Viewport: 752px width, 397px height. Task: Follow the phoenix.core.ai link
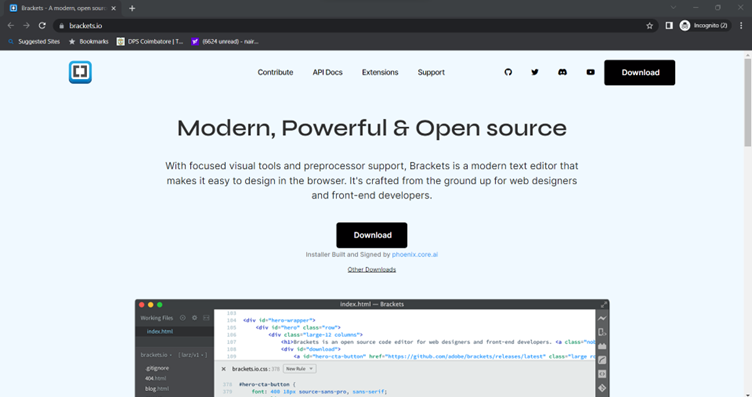coord(415,255)
